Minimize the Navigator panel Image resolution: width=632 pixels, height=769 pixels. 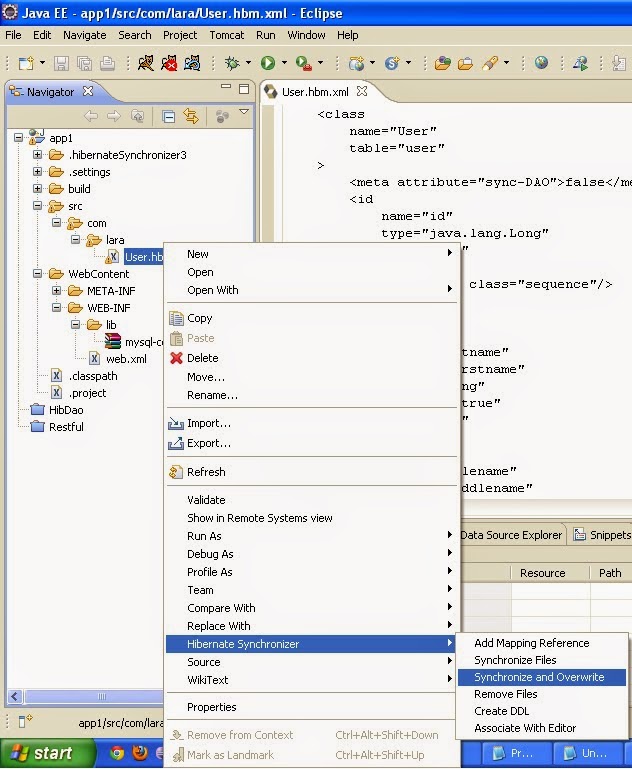226,87
